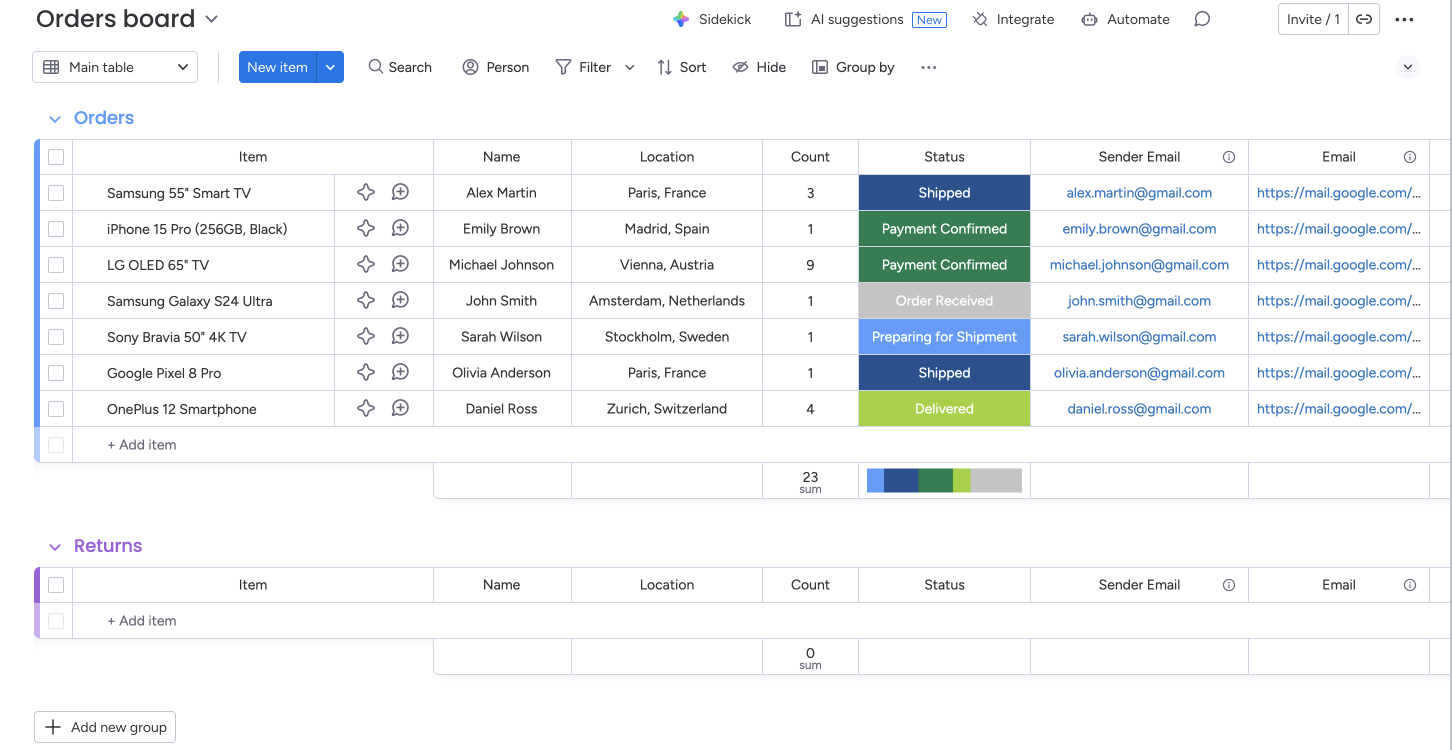Select all Orders with the header checkbox
Image resolution: width=1452 pixels, height=750 pixels.
[56, 157]
